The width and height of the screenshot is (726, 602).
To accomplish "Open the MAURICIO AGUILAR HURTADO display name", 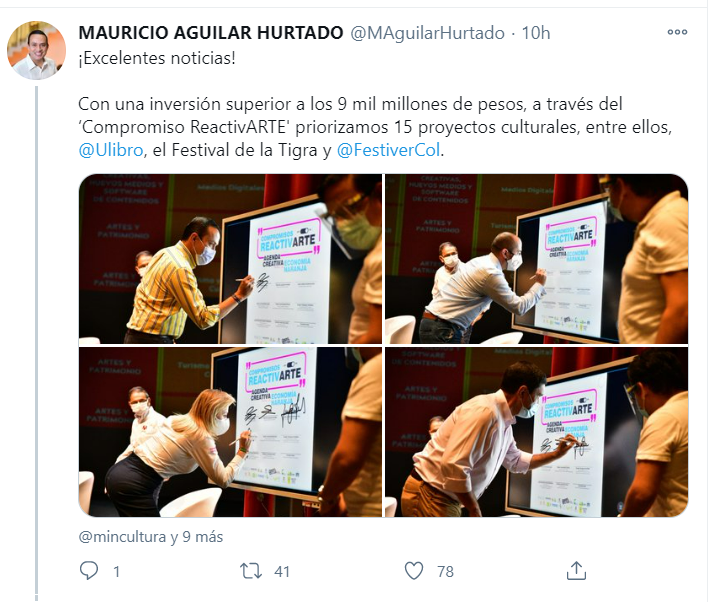I will (211, 33).
